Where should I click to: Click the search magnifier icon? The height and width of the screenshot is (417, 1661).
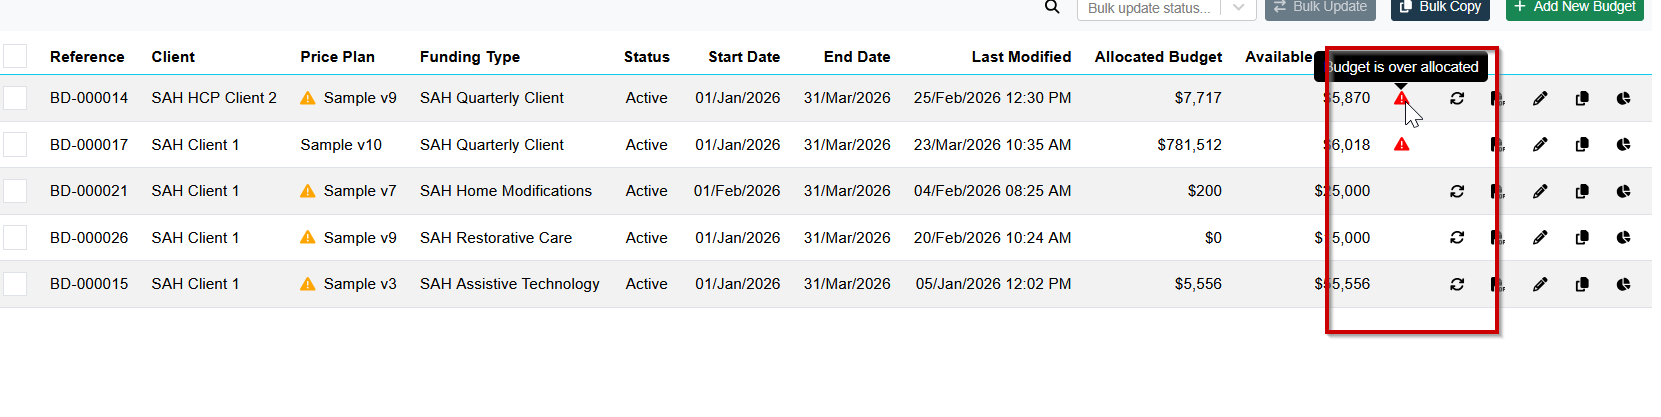(1052, 7)
